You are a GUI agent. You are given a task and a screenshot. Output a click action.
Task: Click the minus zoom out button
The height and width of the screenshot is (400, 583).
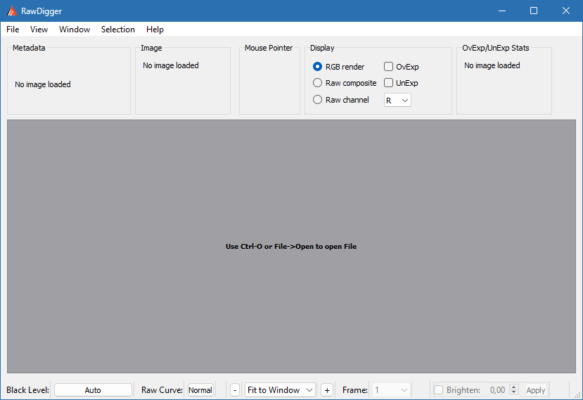coord(235,390)
